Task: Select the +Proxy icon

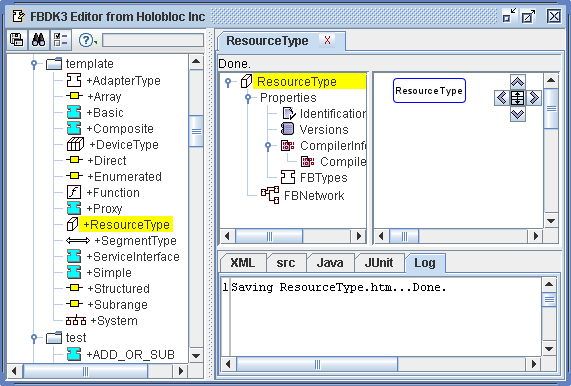Action: click(74, 208)
